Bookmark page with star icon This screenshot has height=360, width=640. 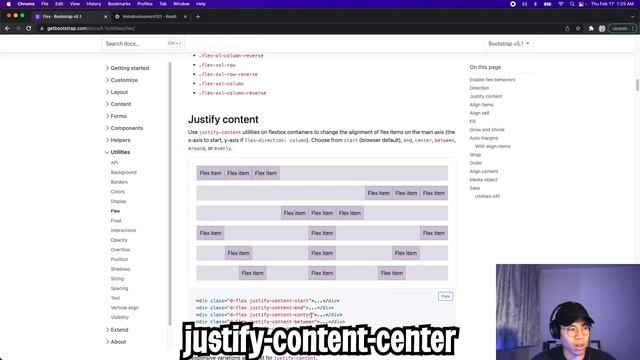click(x=578, y=29)
